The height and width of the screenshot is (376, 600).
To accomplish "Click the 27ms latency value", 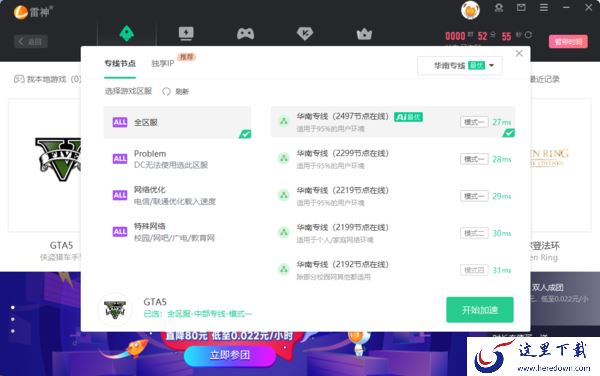I will click(x=502, y=122).
